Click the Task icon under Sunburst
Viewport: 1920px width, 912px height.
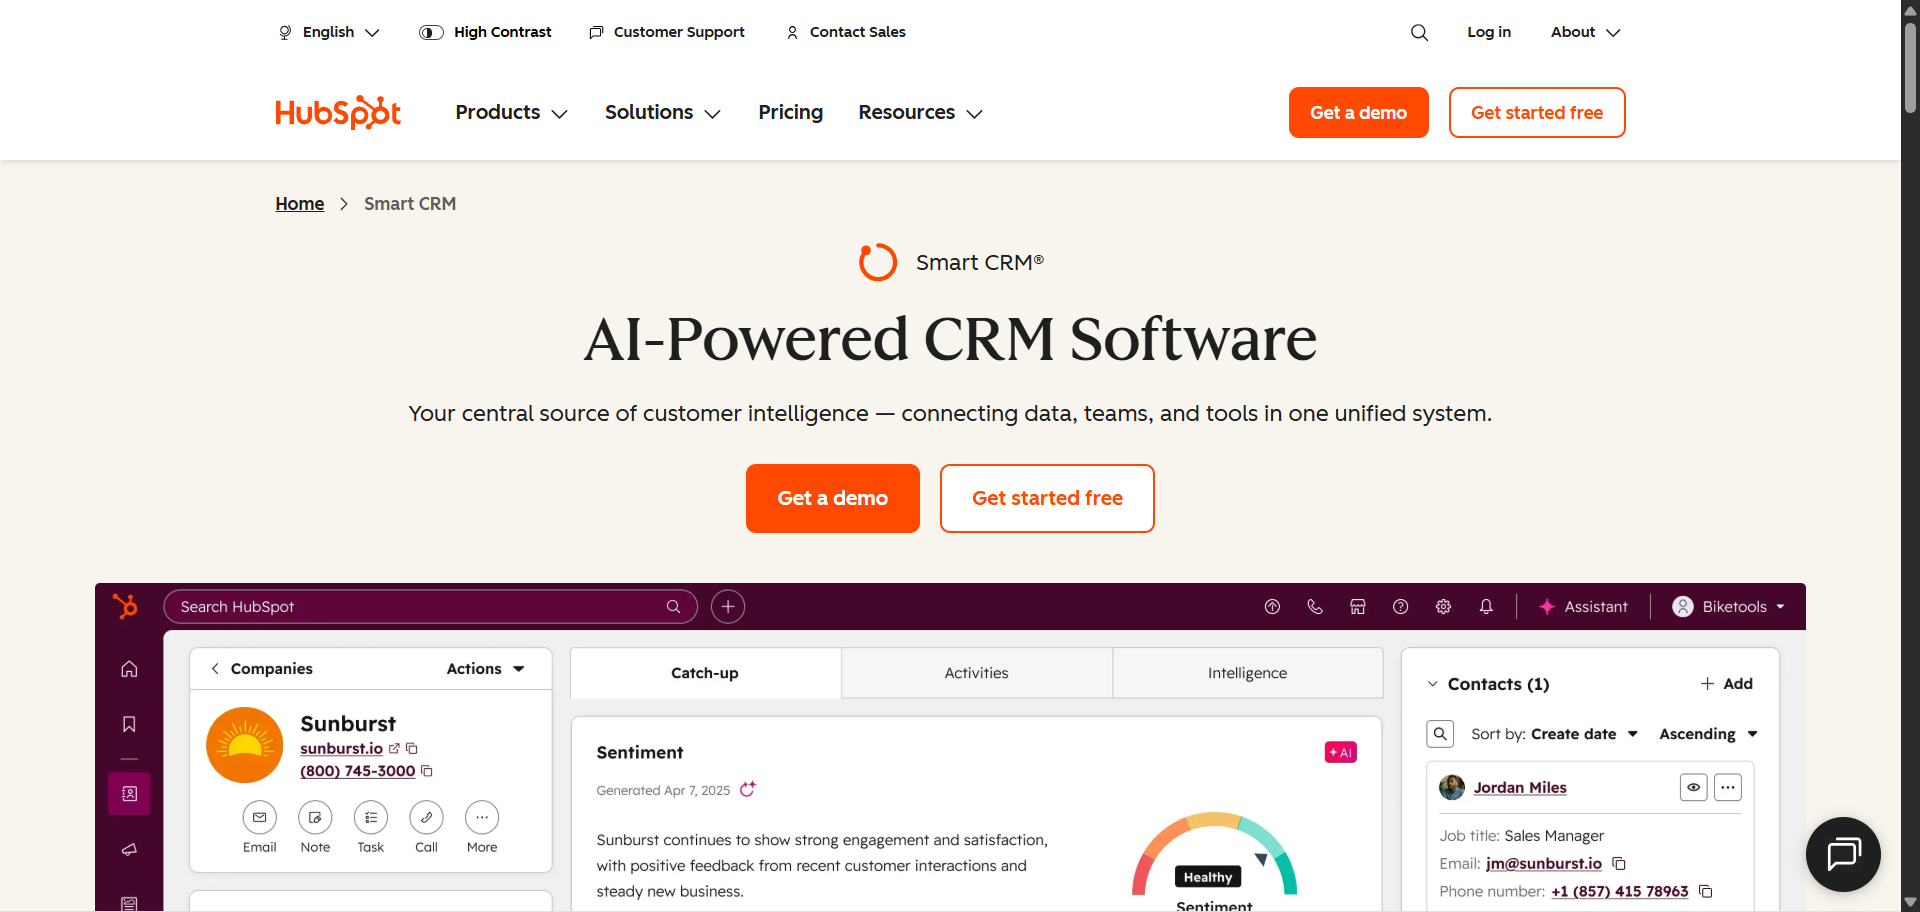(x=370, y=818)
